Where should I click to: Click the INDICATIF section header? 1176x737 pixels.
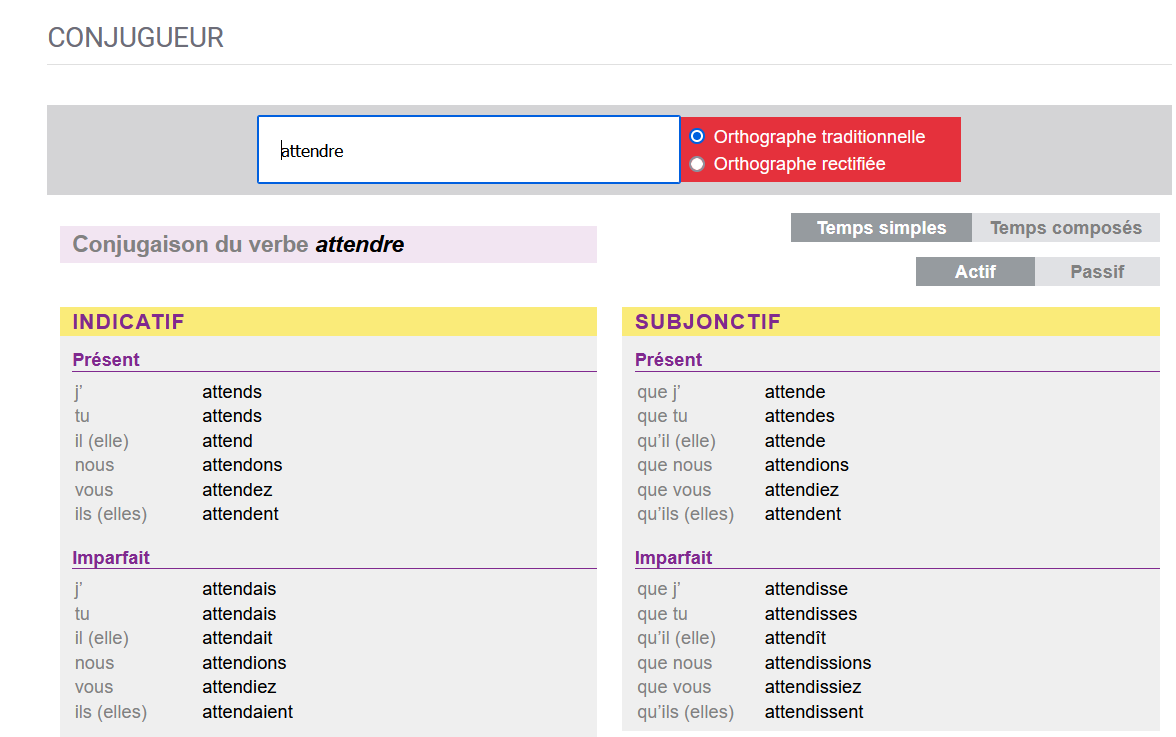129,322
